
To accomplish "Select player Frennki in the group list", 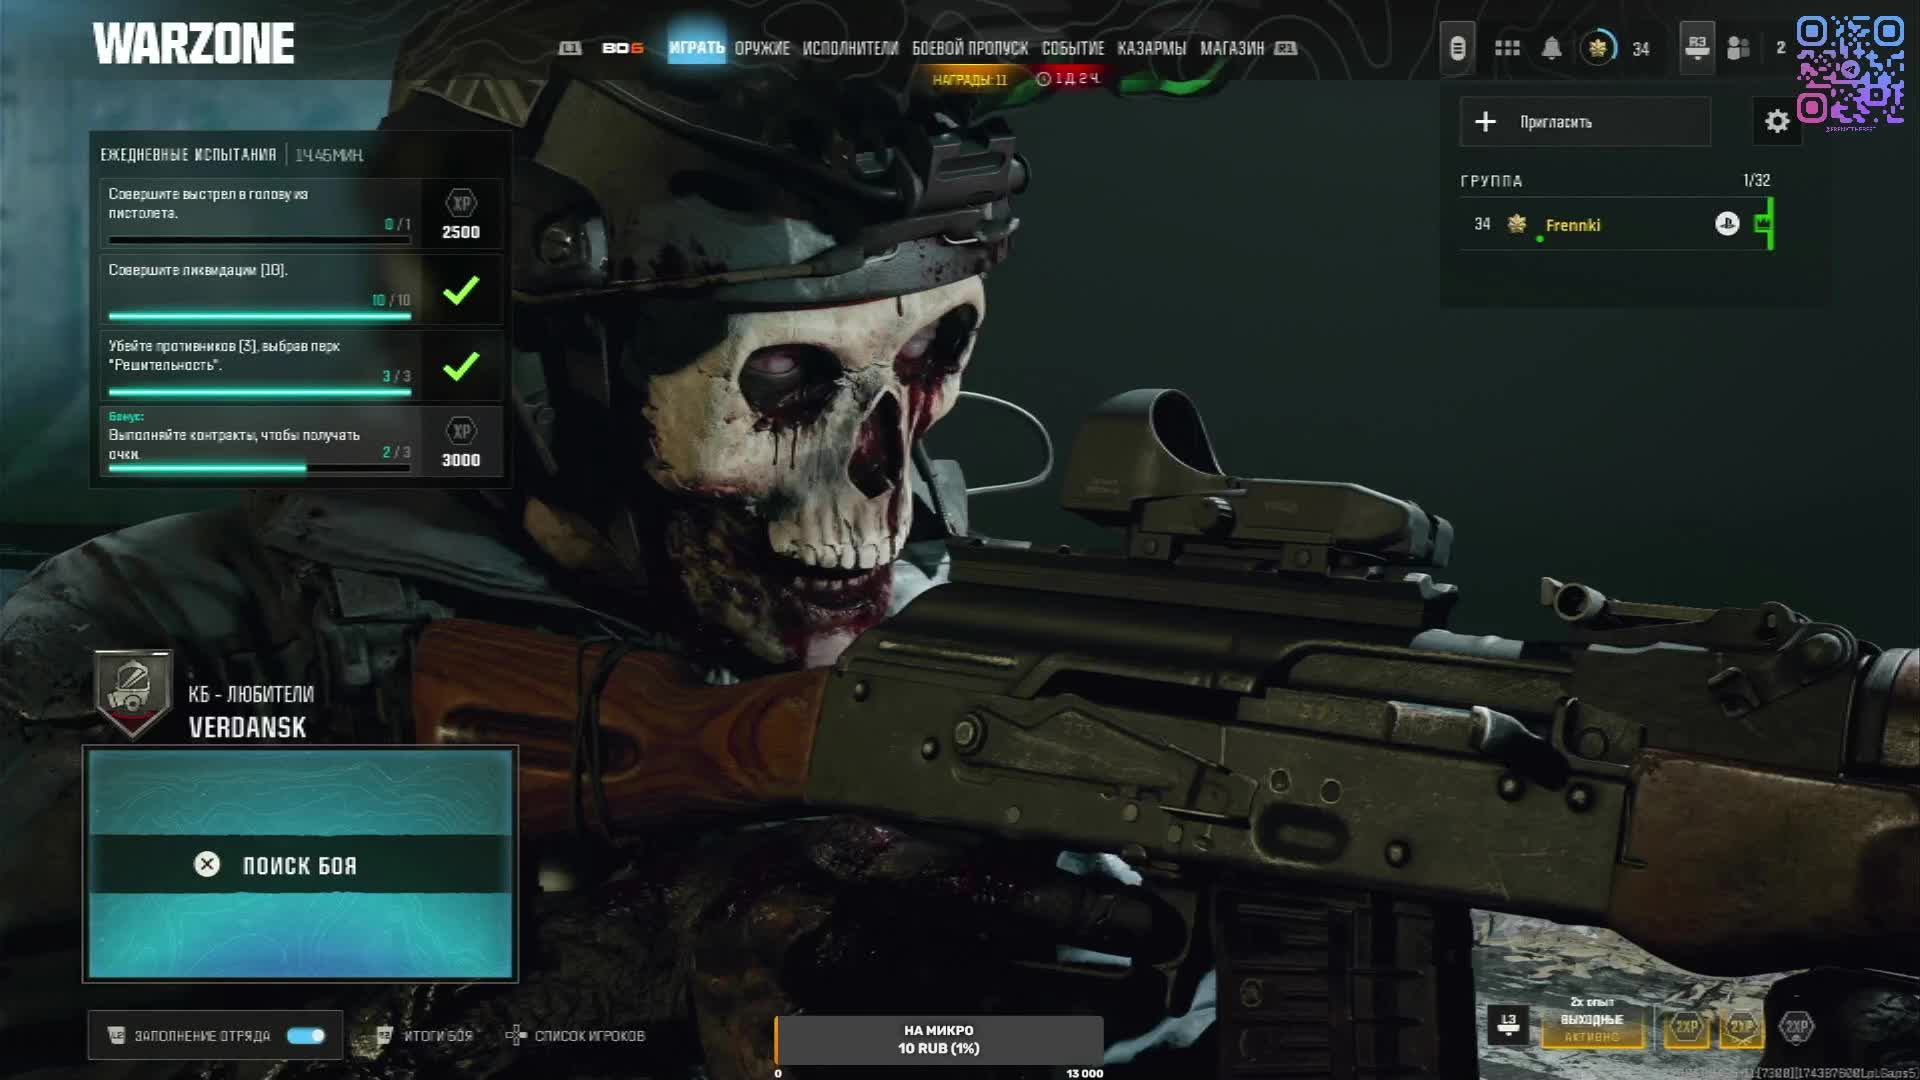I will pos(1572,225).
